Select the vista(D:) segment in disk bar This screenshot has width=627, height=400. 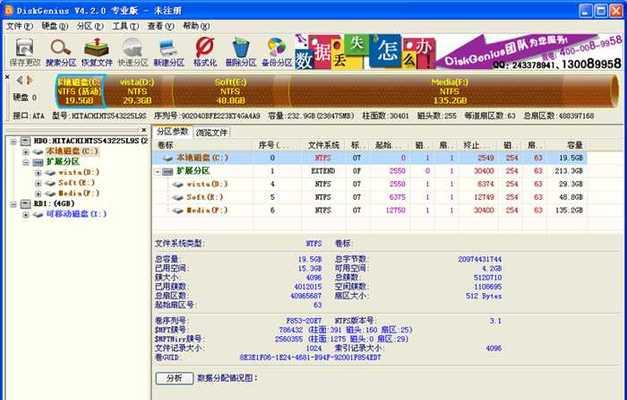click(137, 91)
